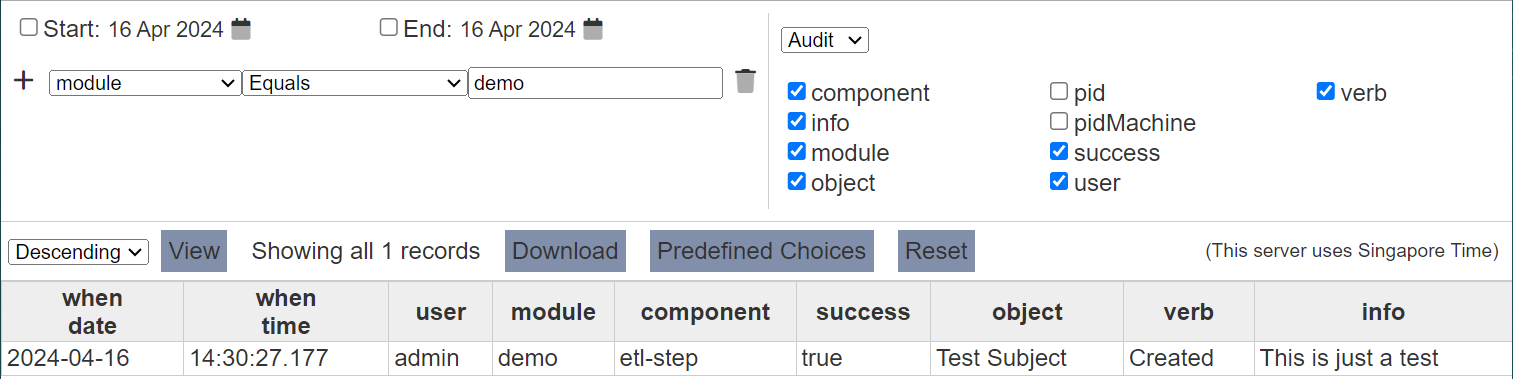Open the Start date calendar picker icon
1513x379 pixels.
point(241,29)
